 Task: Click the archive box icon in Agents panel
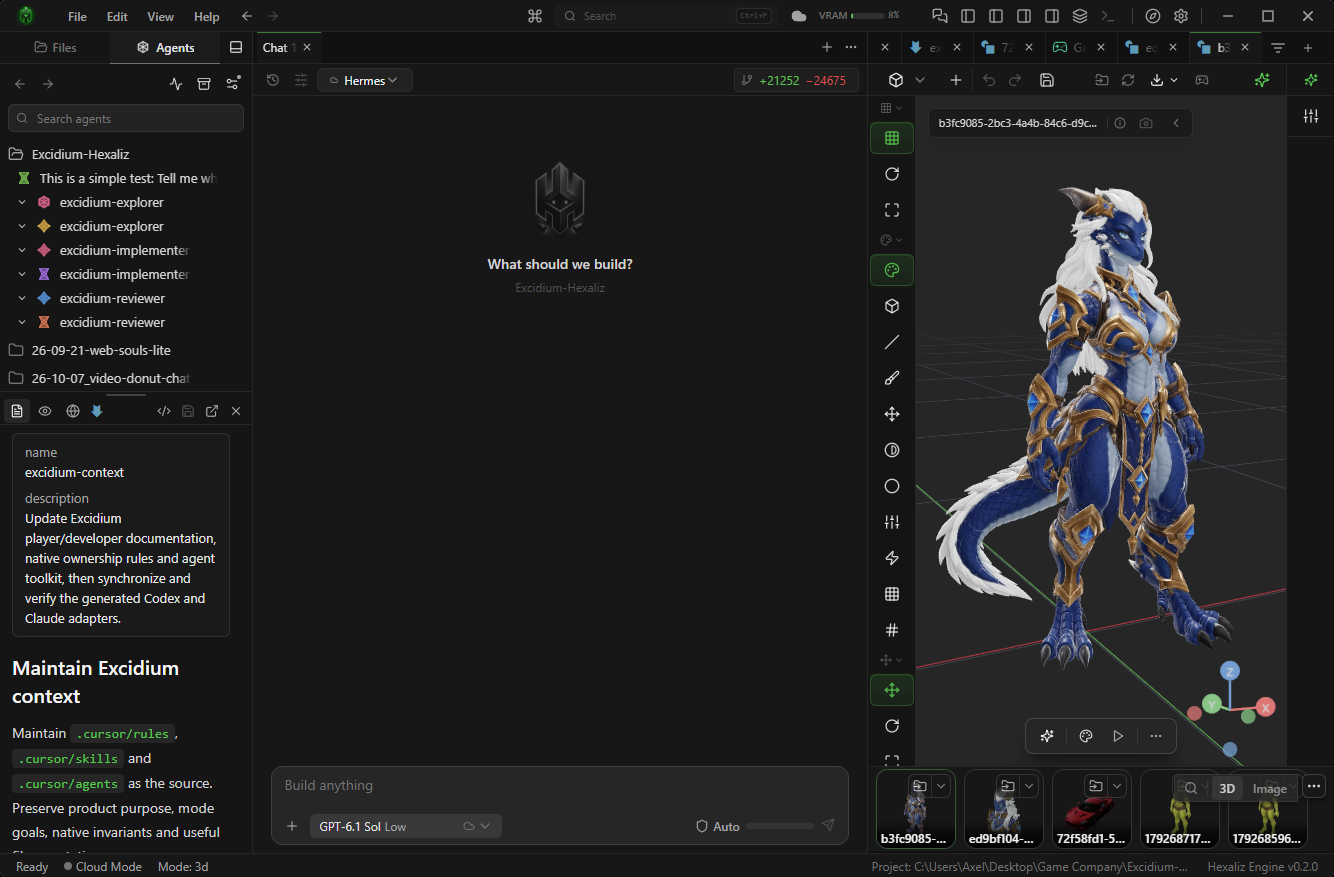[x=204, y=84]
